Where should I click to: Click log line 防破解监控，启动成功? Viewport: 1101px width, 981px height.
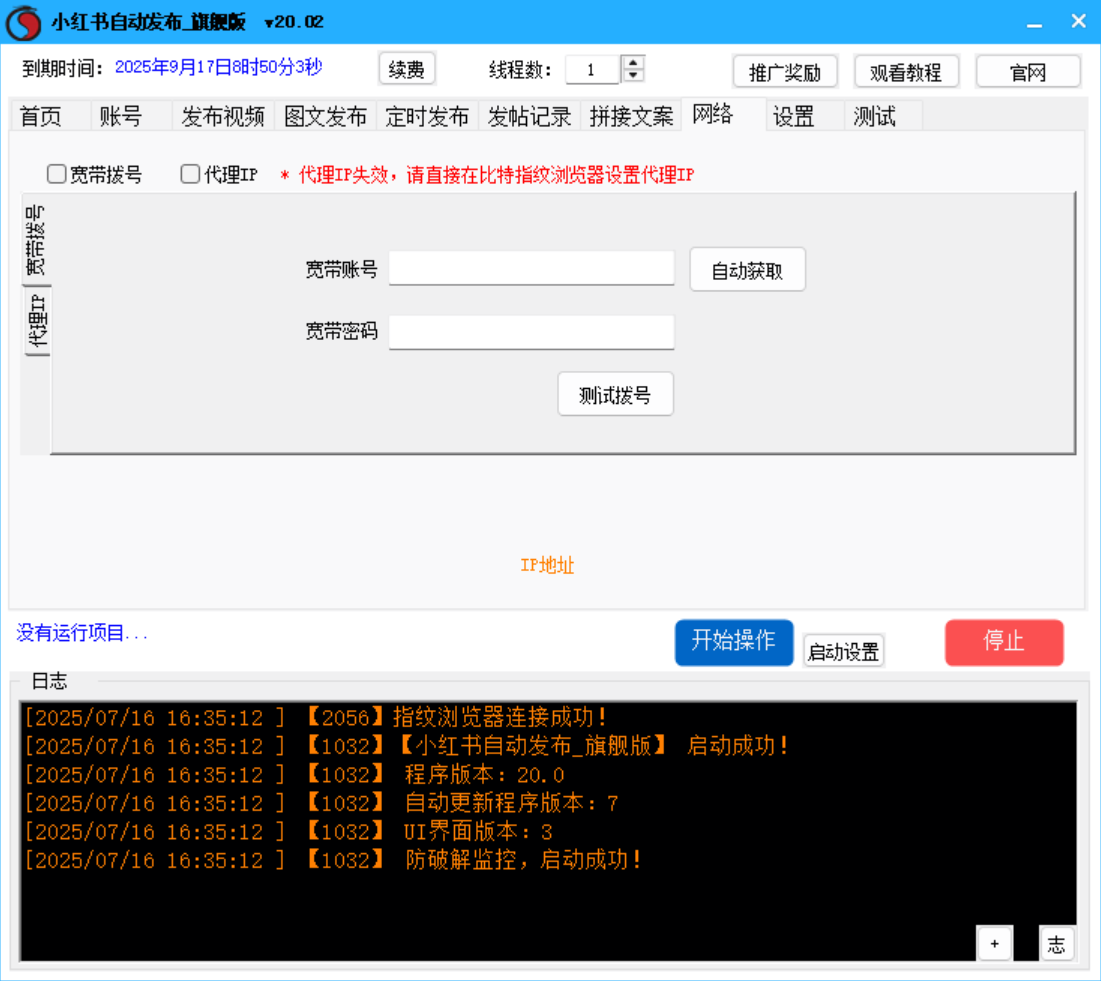click(x=334, y=860)
